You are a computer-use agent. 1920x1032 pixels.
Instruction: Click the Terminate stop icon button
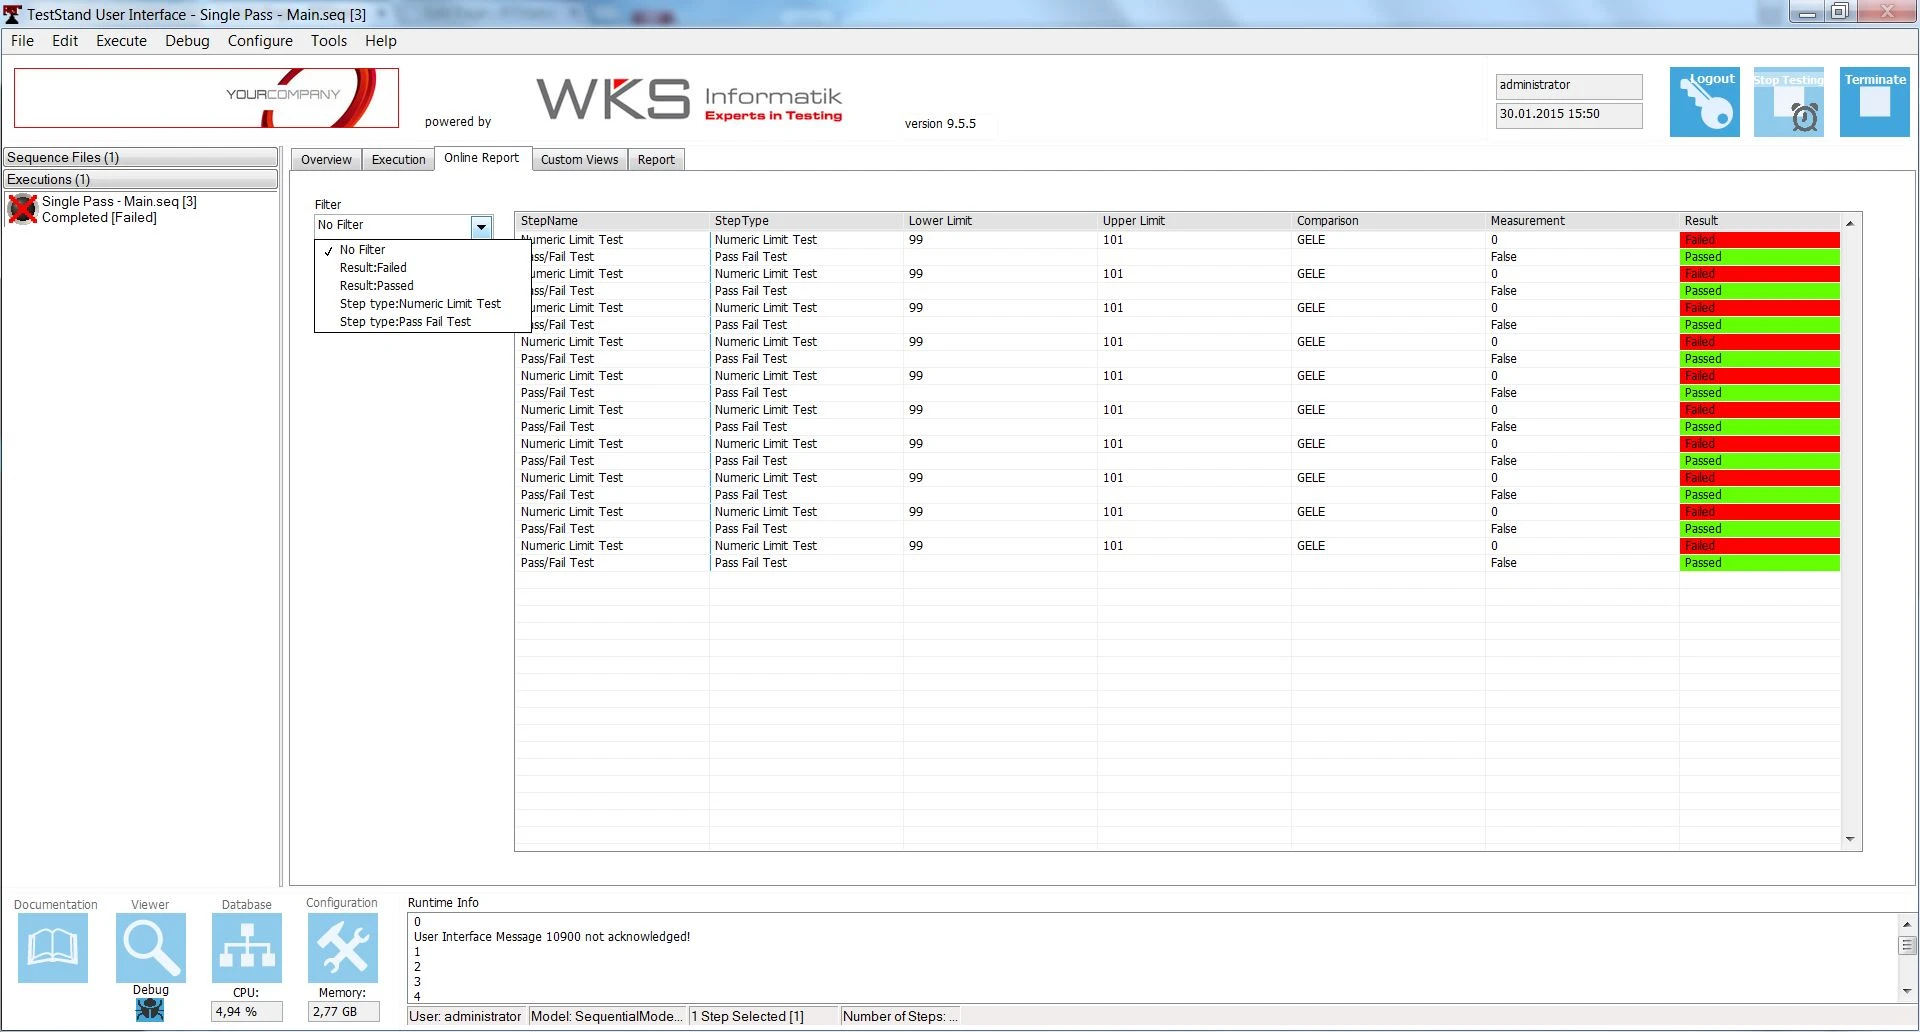click(1874, 102)
